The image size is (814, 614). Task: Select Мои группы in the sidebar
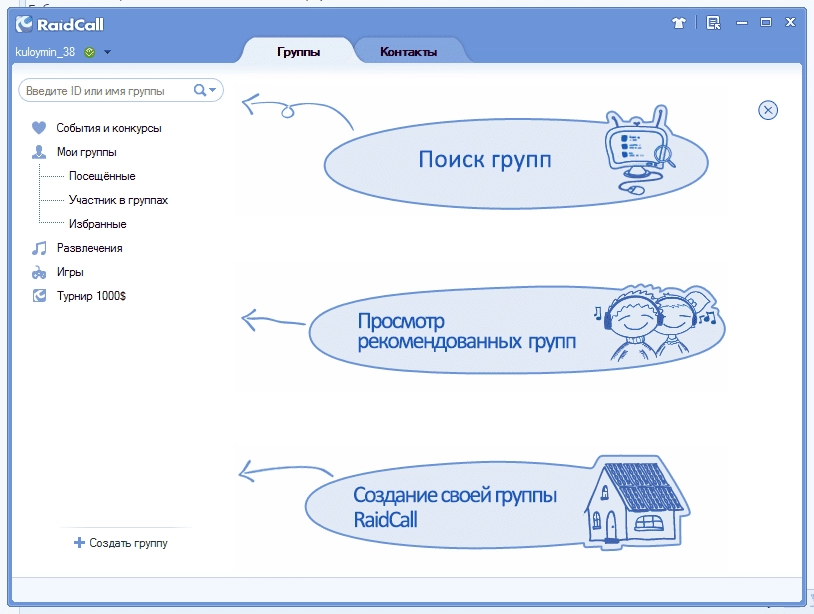[87, 152]
